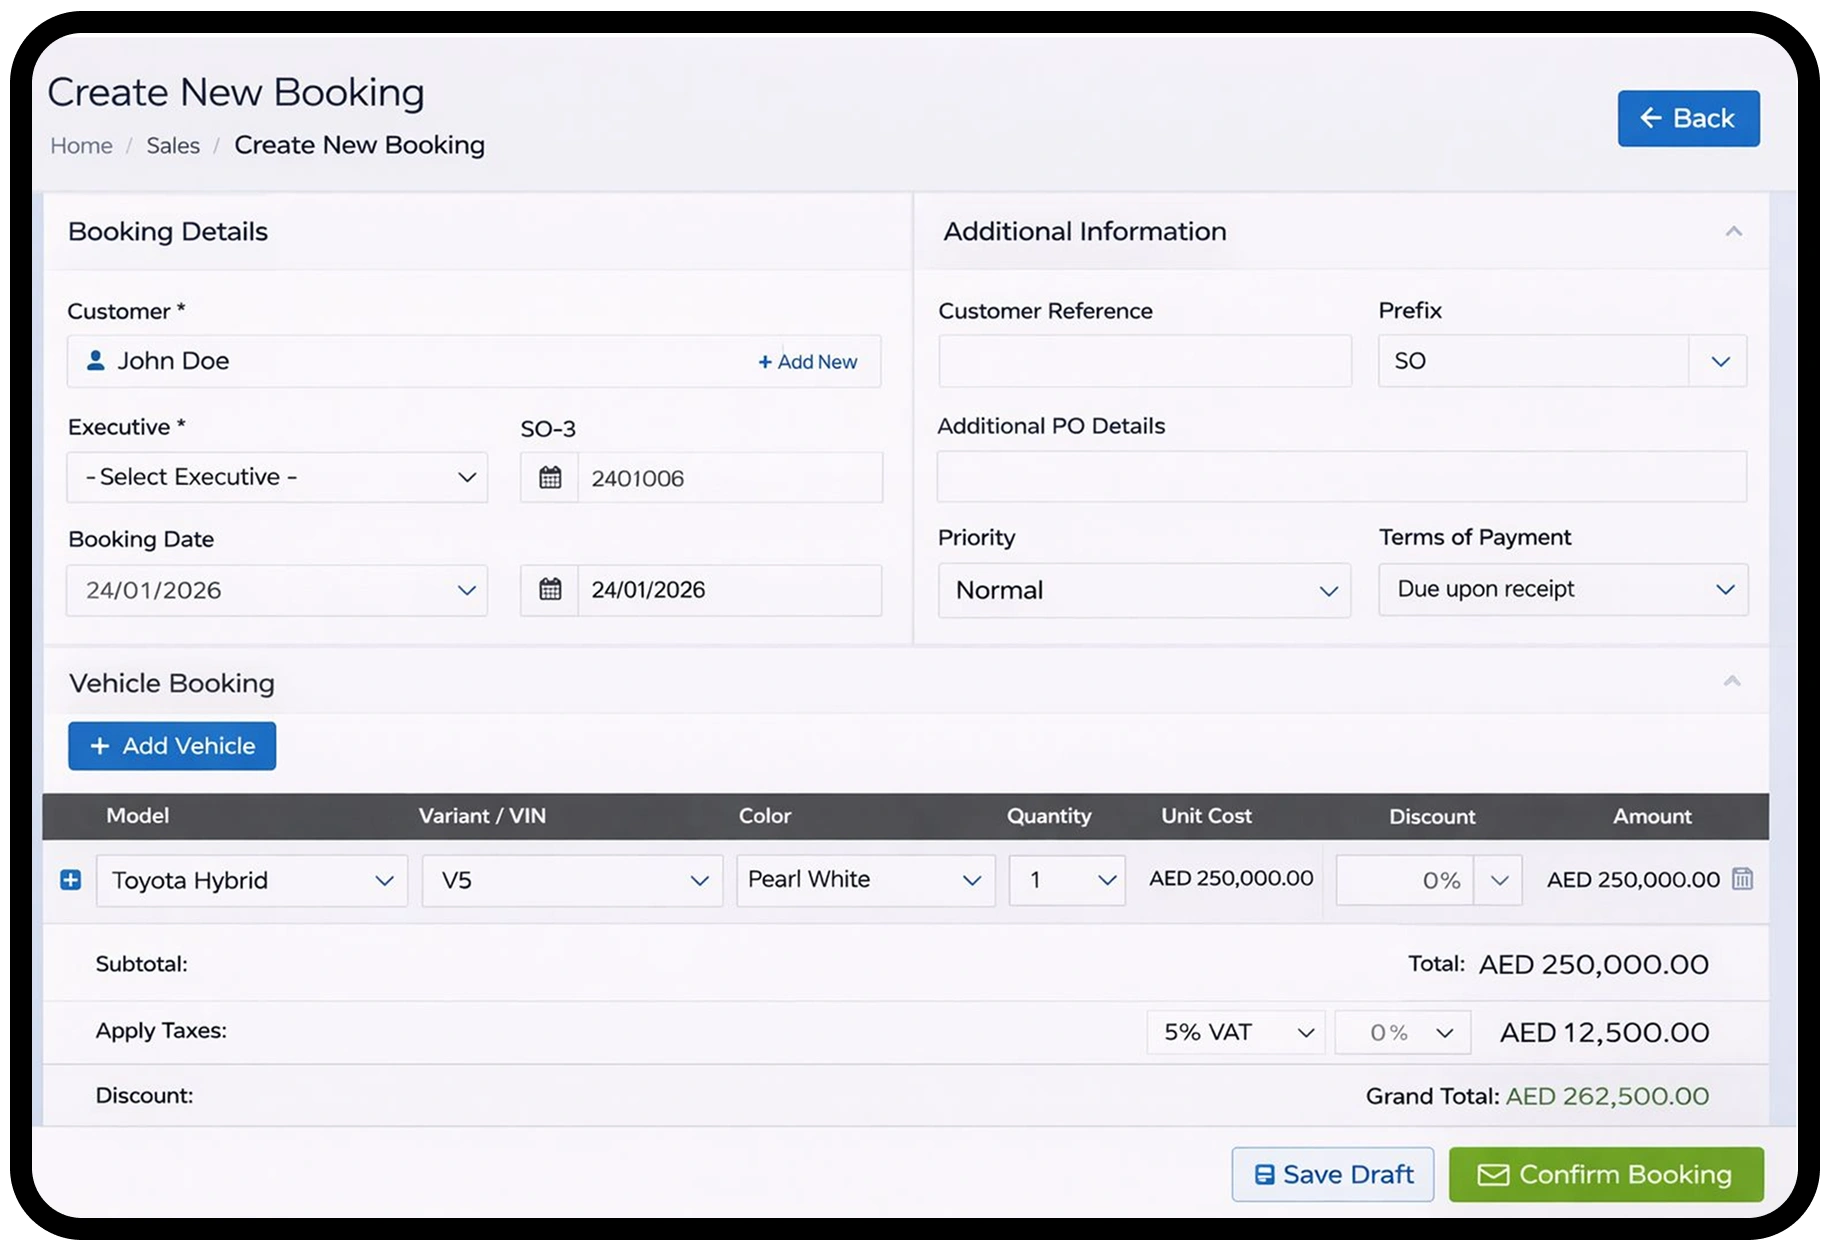
Task: Open the 5% VAT tax dropdown
Action: (x=1236, y=1032)
